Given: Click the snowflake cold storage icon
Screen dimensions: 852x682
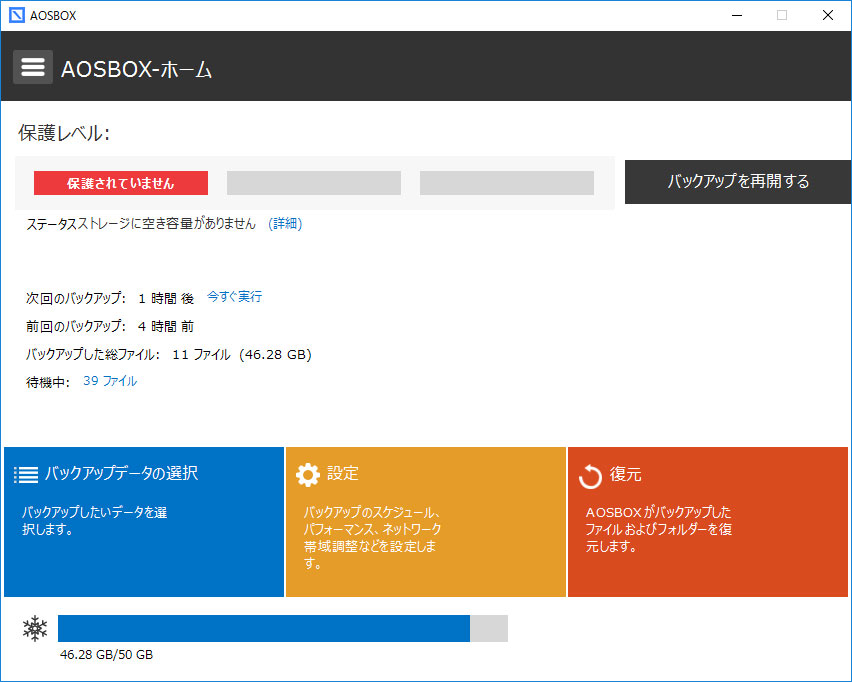Looking at the screenshot, I should pos(35,628).
